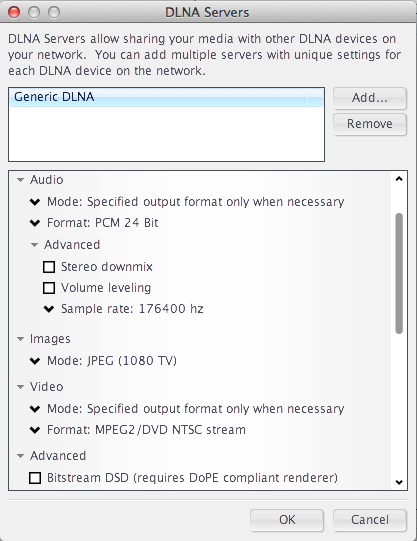Collapse the Video section
Viewport: 417px width, 541px height.
(21, 387)
